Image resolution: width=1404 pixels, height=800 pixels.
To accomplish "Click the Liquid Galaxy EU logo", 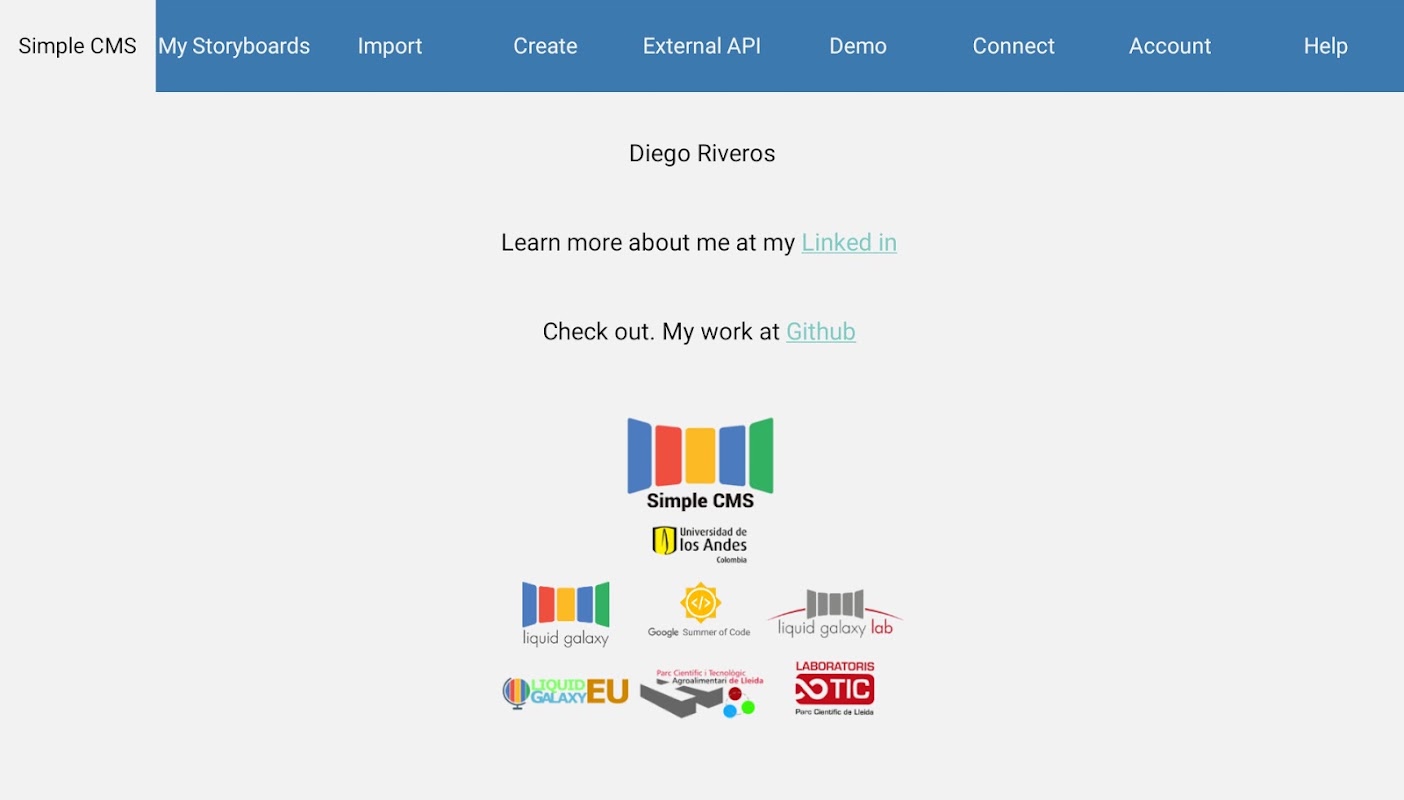I will click(565, 692).
